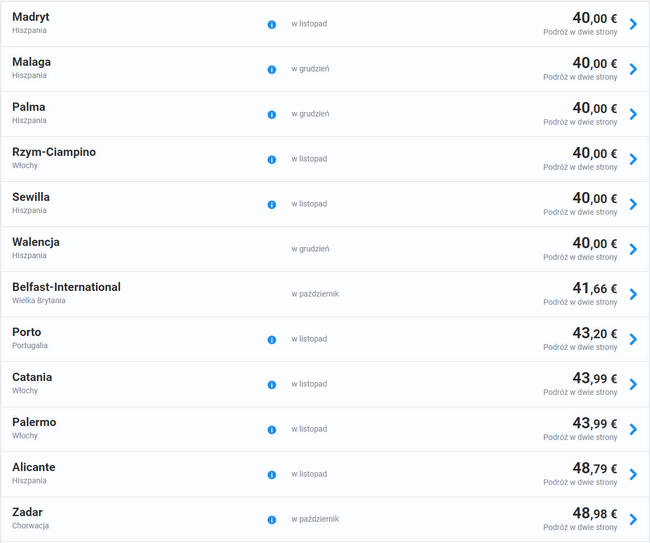Open the info icon for Alicante
This screenshot has width=650, height=543.
(x=272, y=474)
